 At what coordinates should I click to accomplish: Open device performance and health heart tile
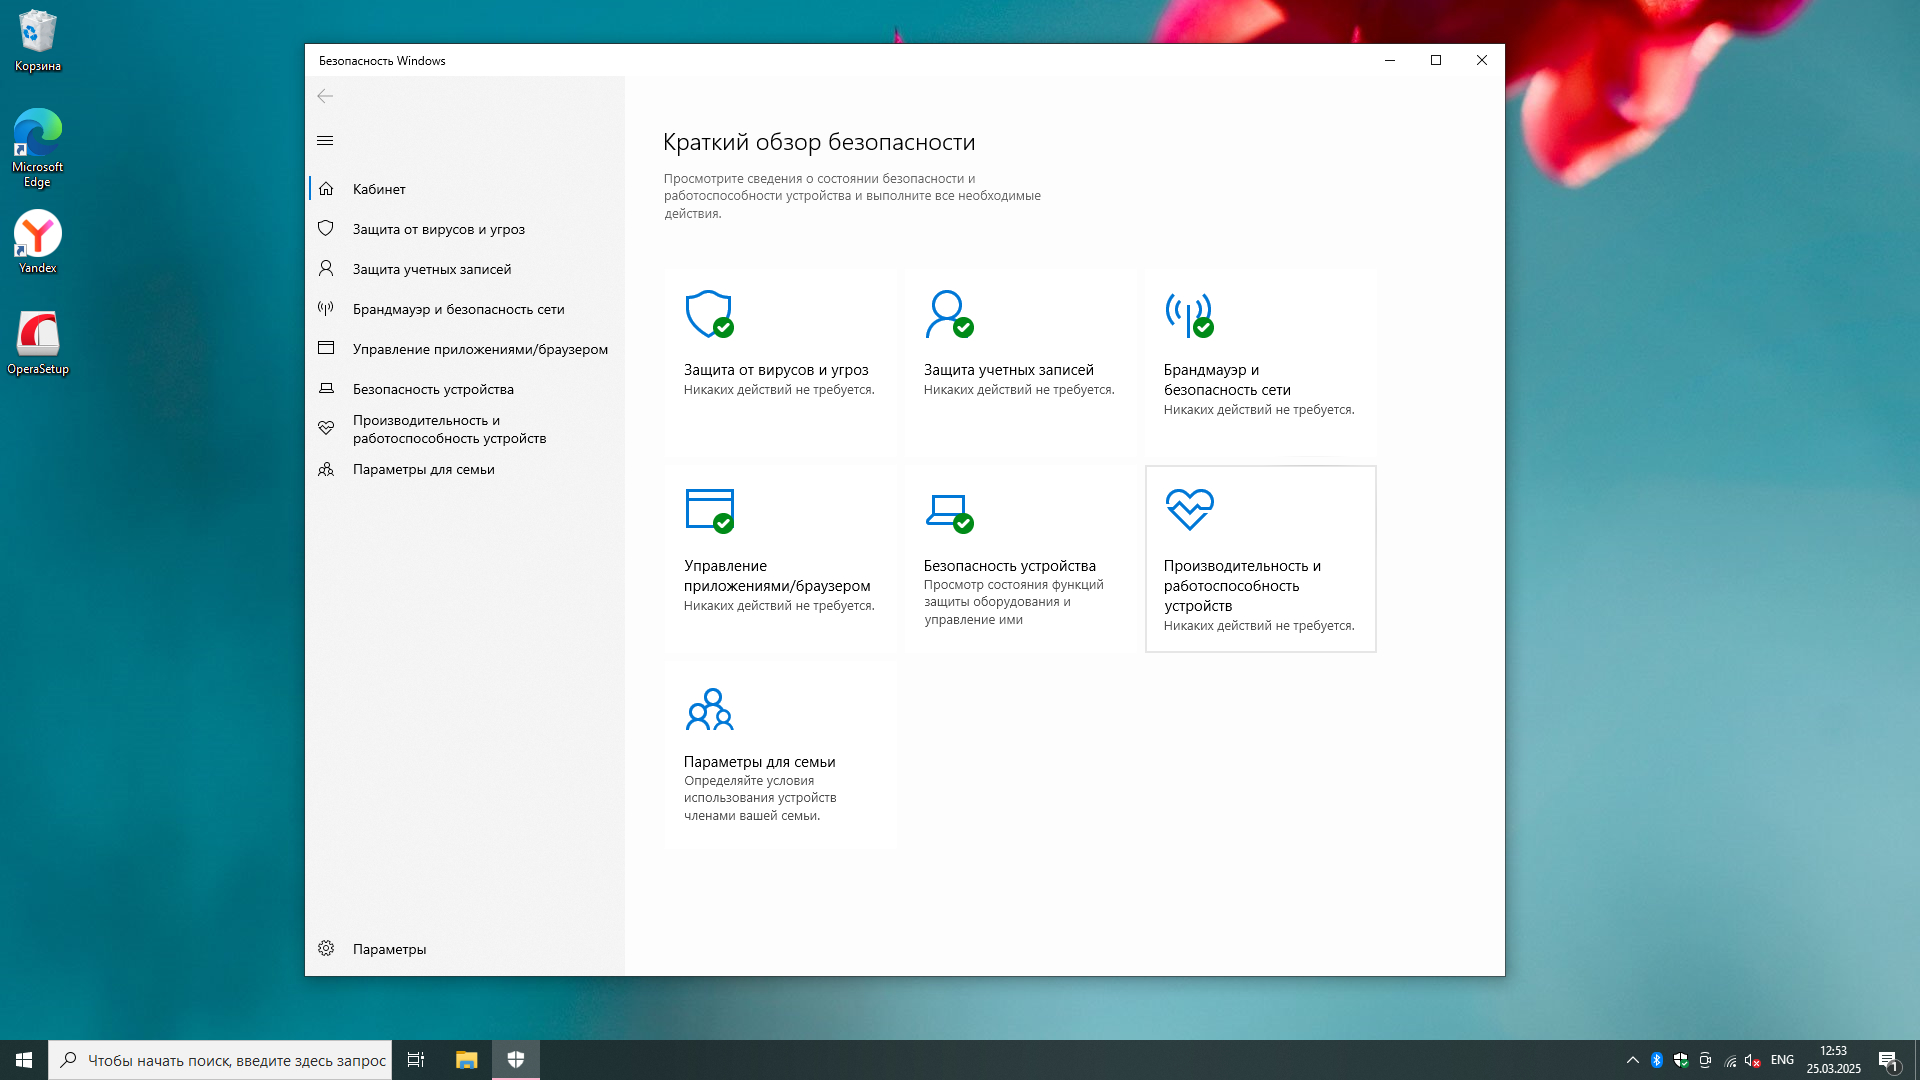pos(1259,558)
